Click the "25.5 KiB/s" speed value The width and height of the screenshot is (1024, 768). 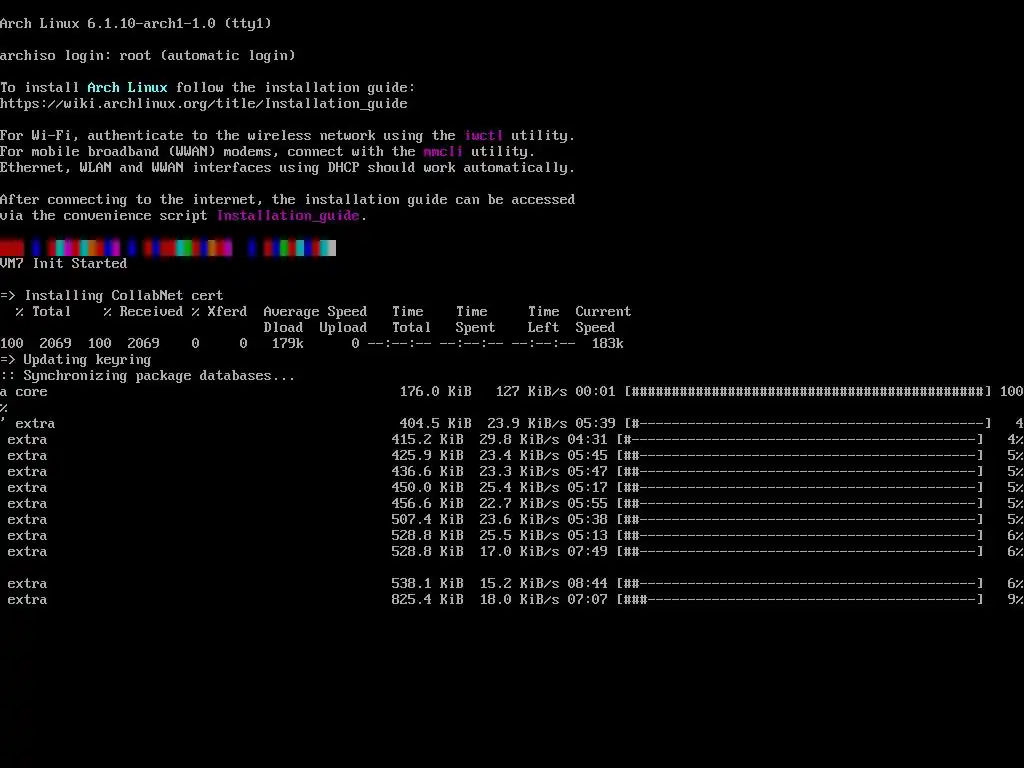[x=519, y=536]
